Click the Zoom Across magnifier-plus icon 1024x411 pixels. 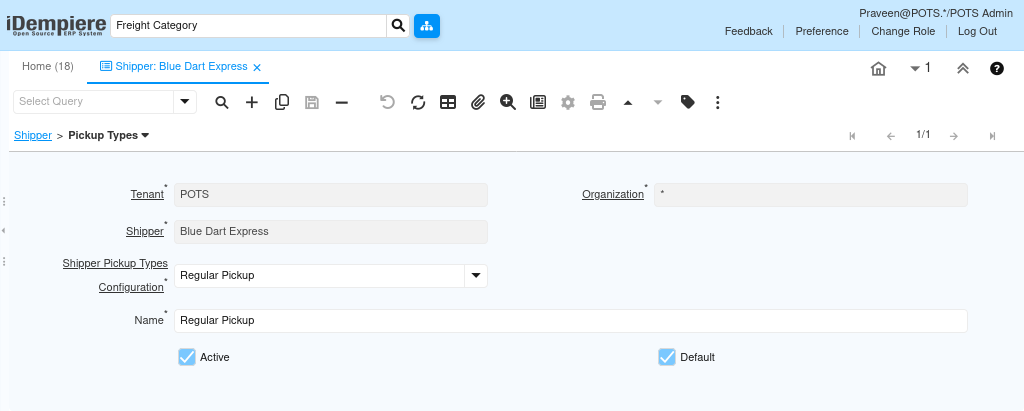coord(508,103)
